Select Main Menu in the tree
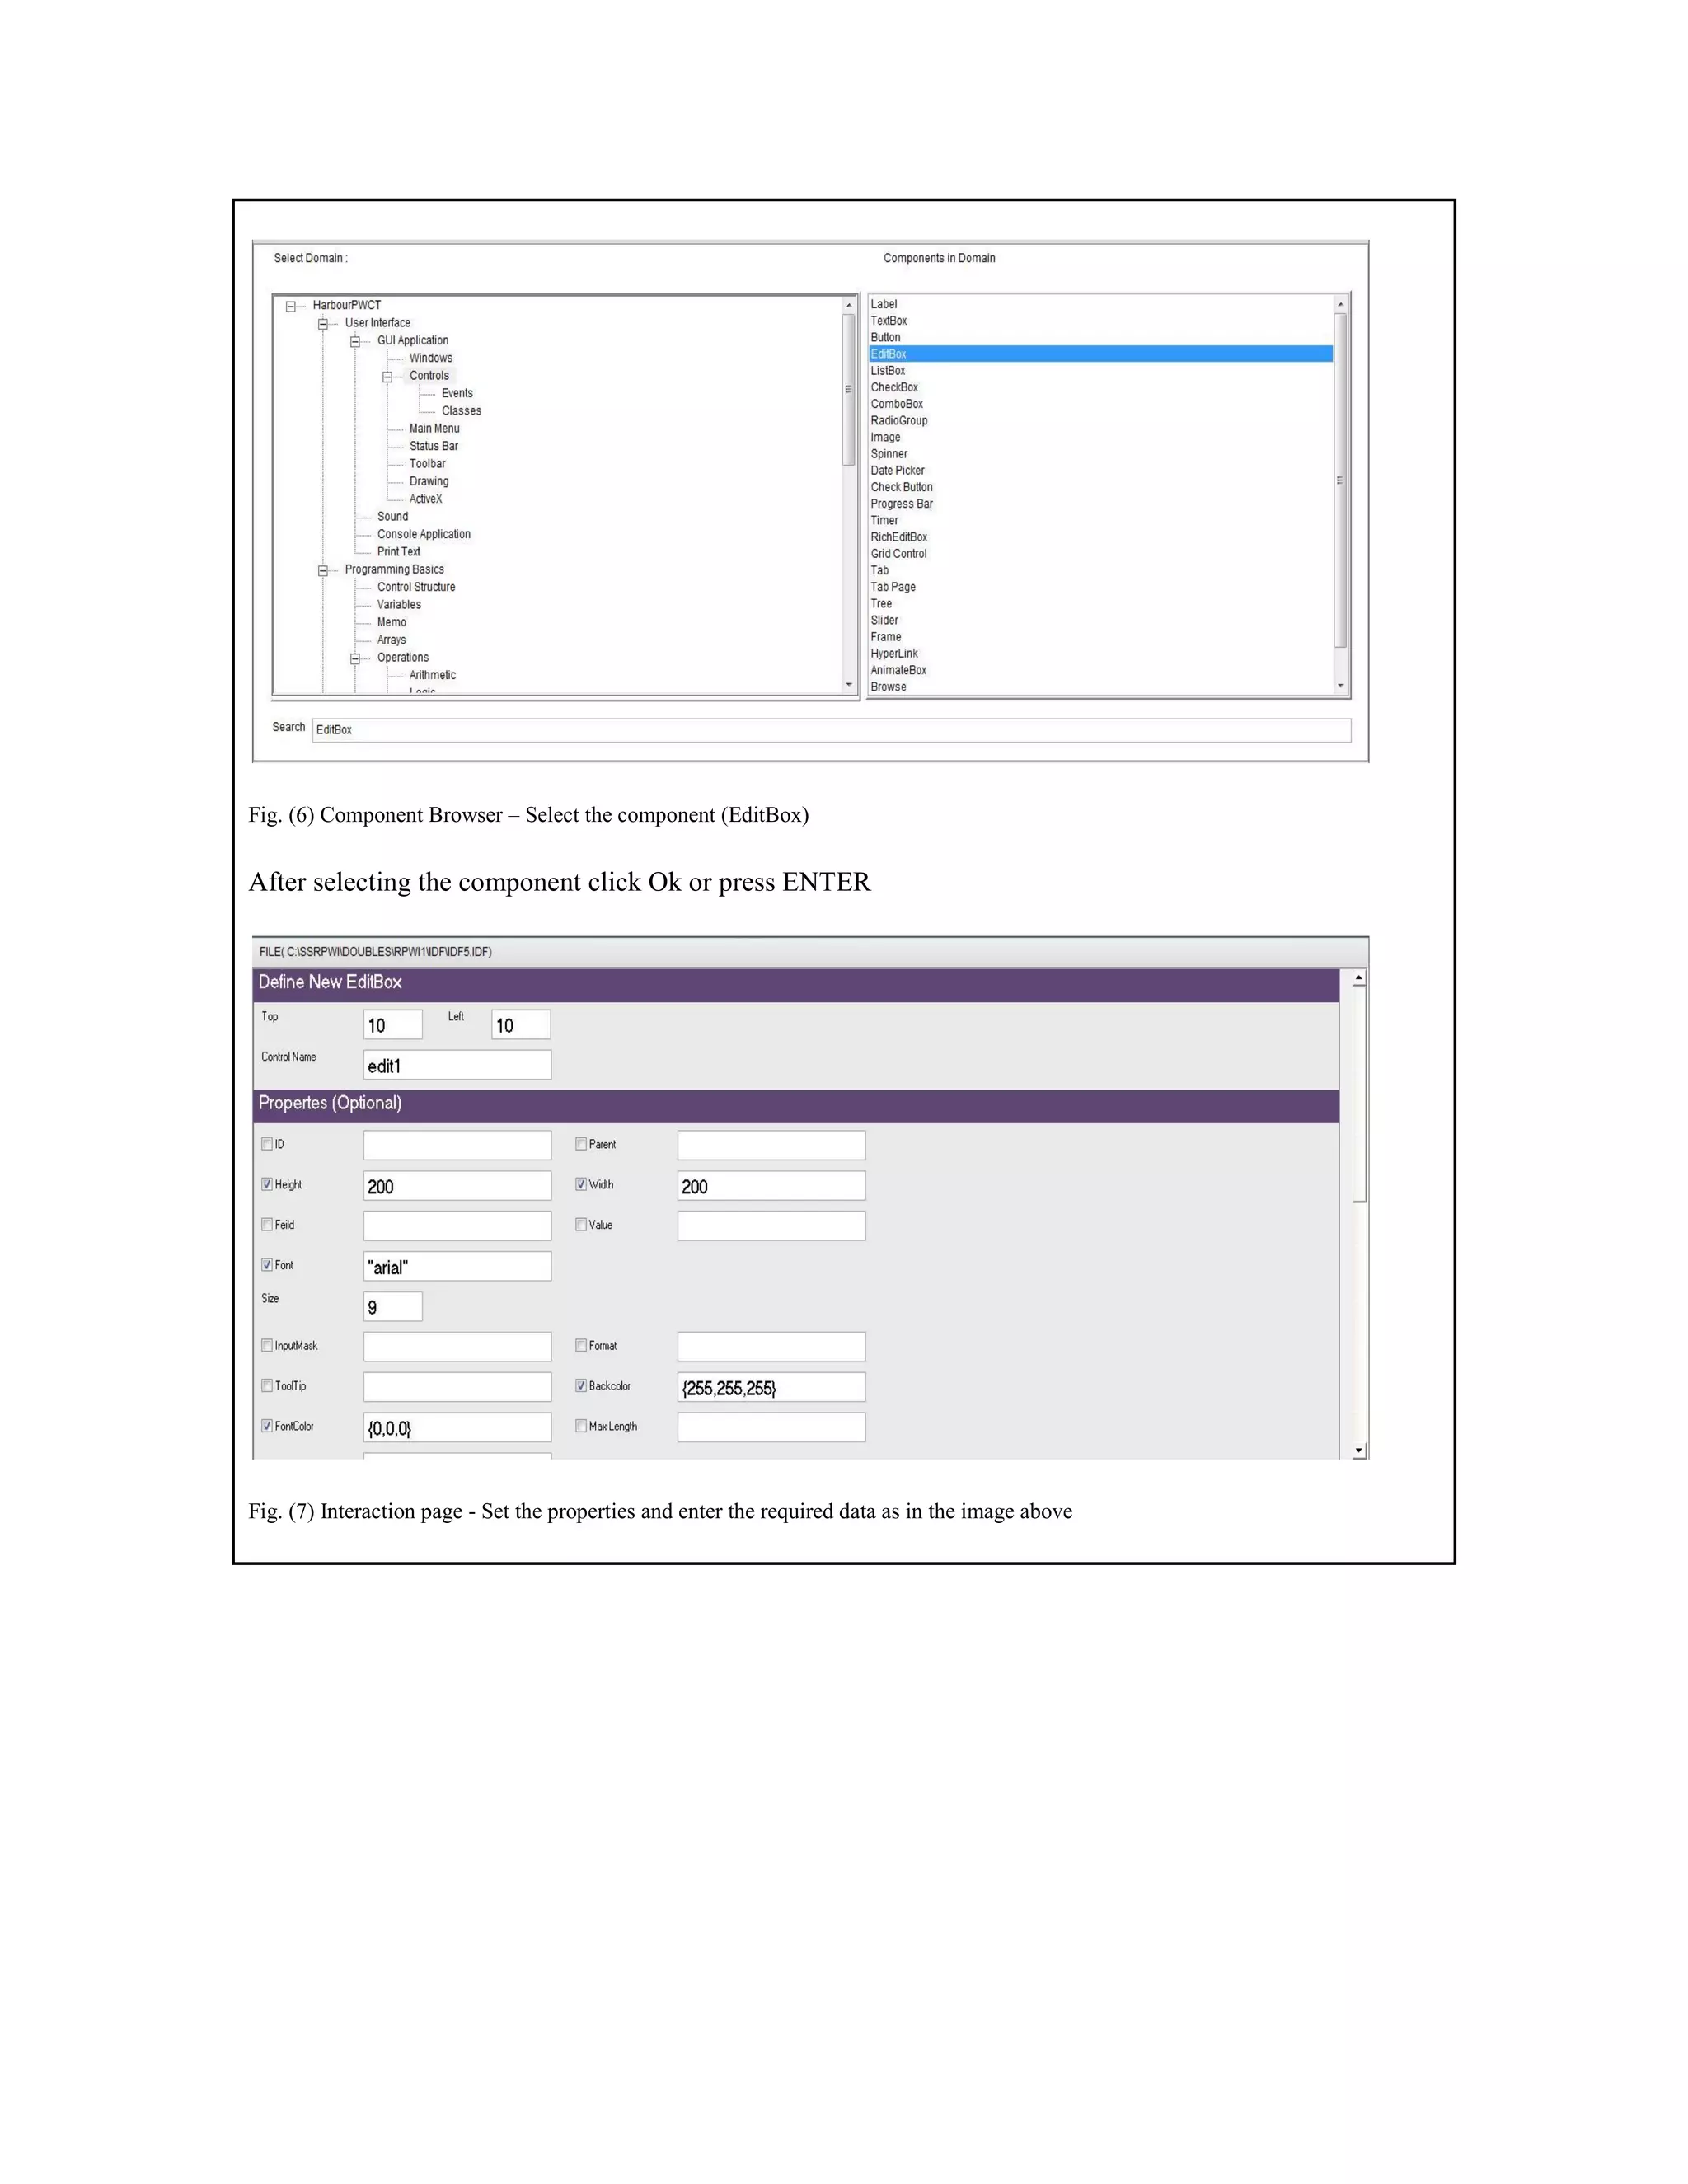The image size is (1688, 2184). pos(434,428)
